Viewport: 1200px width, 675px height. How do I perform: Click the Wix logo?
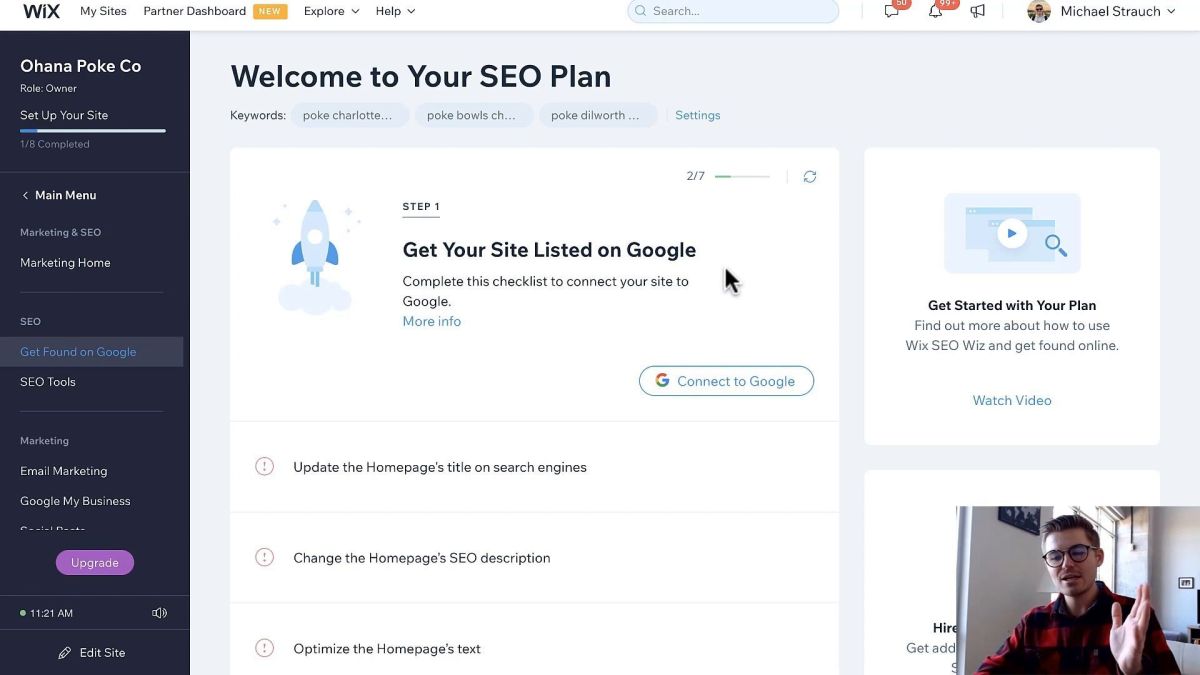point(41,11)
